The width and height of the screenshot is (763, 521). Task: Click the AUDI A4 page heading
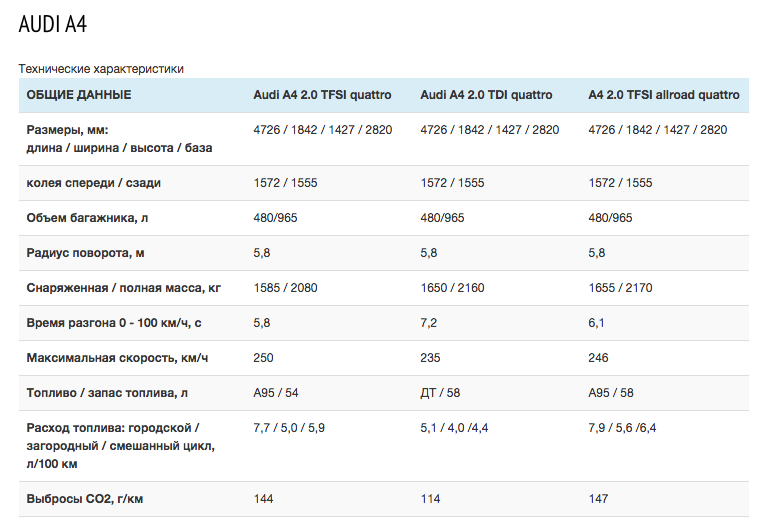(x=53, y=24)
